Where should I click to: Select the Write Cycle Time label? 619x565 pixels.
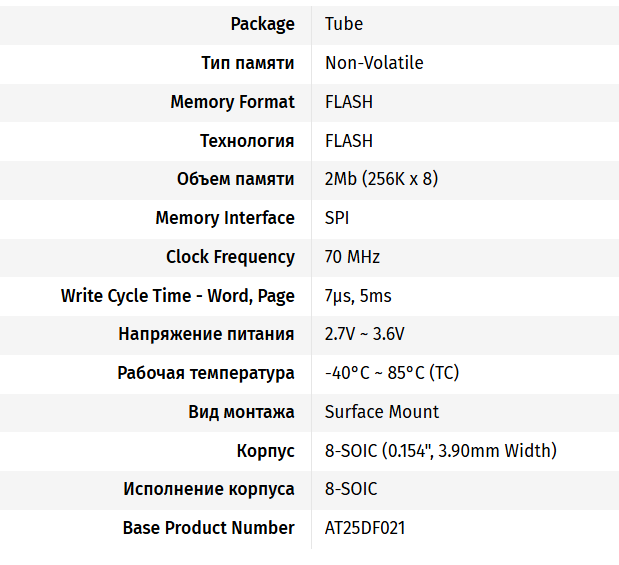click(x=178, y=296)
